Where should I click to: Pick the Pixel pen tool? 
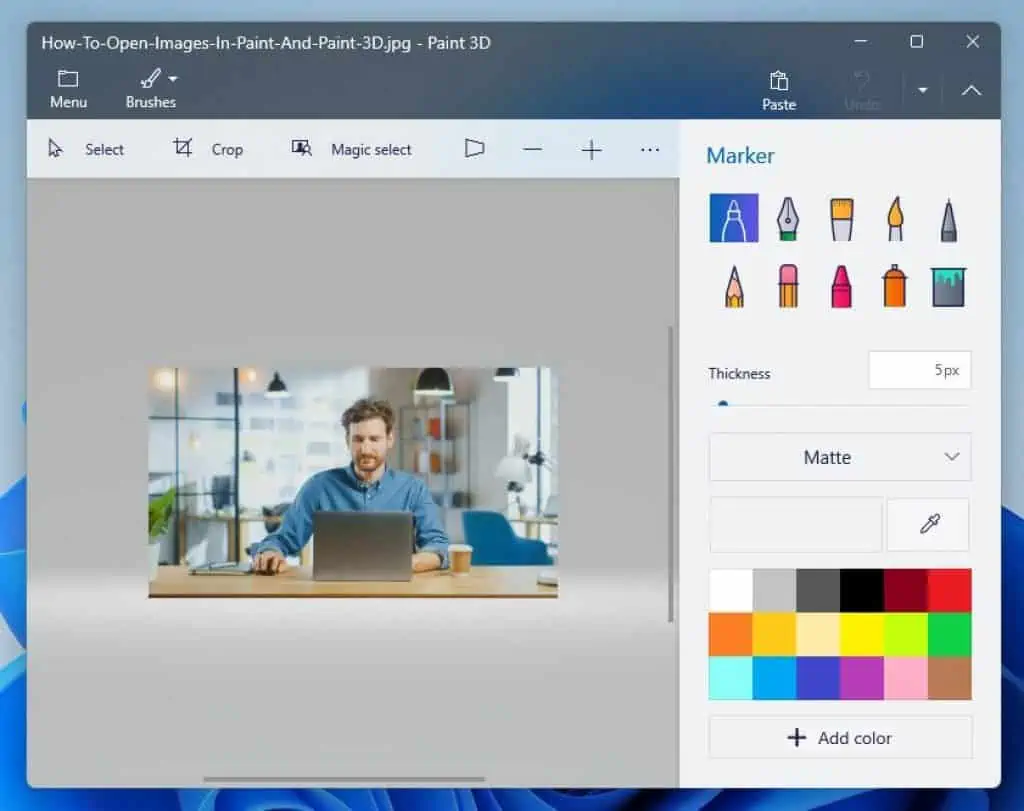[x=948, y=218]
